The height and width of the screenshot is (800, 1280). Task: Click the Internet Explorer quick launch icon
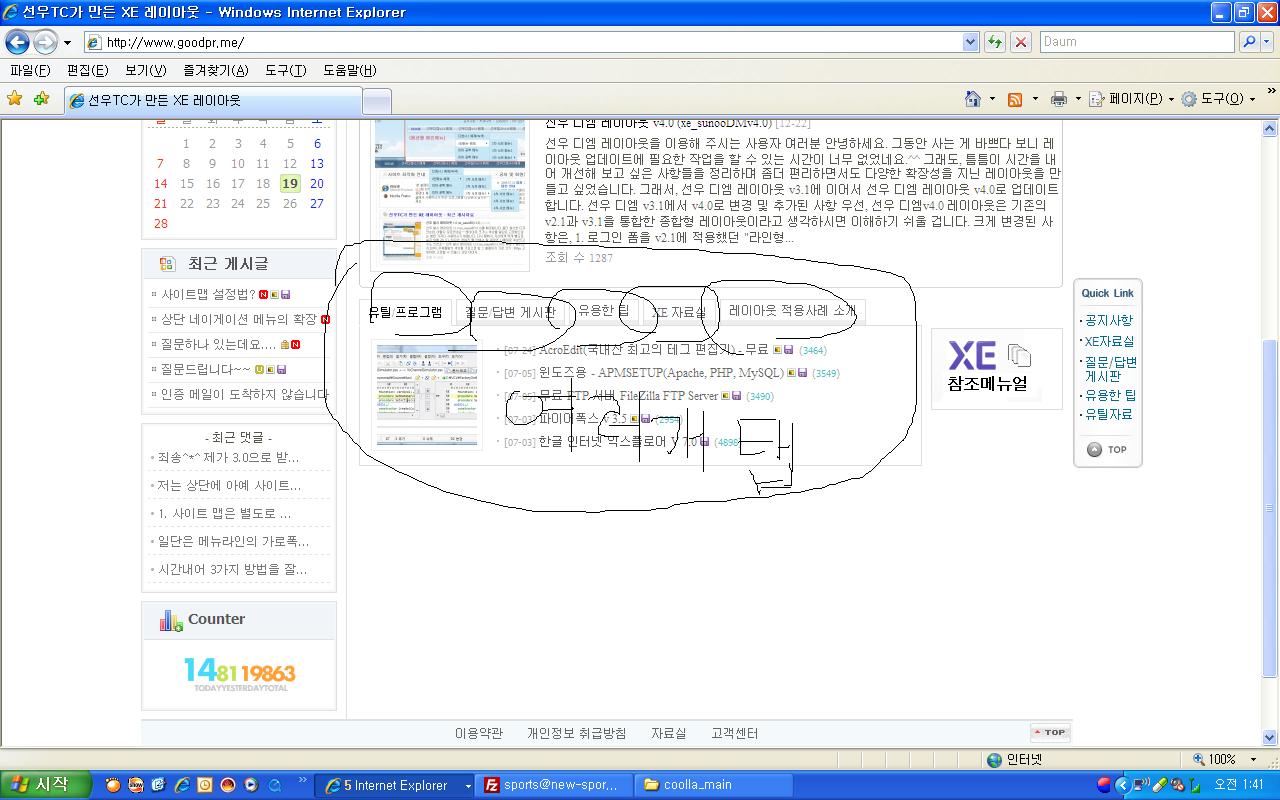pyautogui.click(x=182, y=785)
